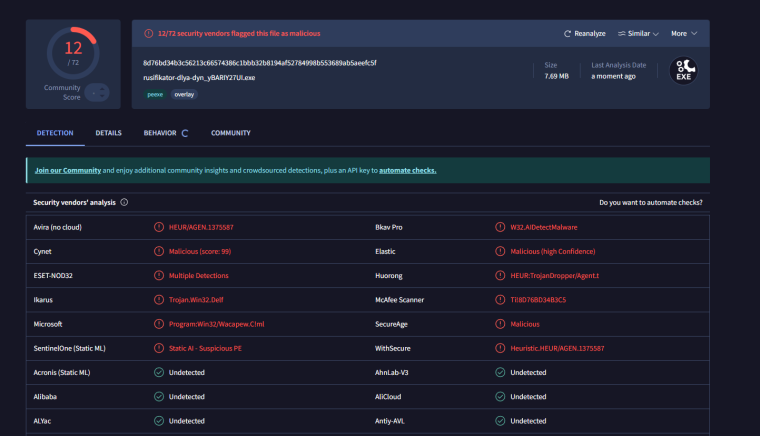
Task: Click the Trojan.Win32.Delf result
Action: click(196, 300)
